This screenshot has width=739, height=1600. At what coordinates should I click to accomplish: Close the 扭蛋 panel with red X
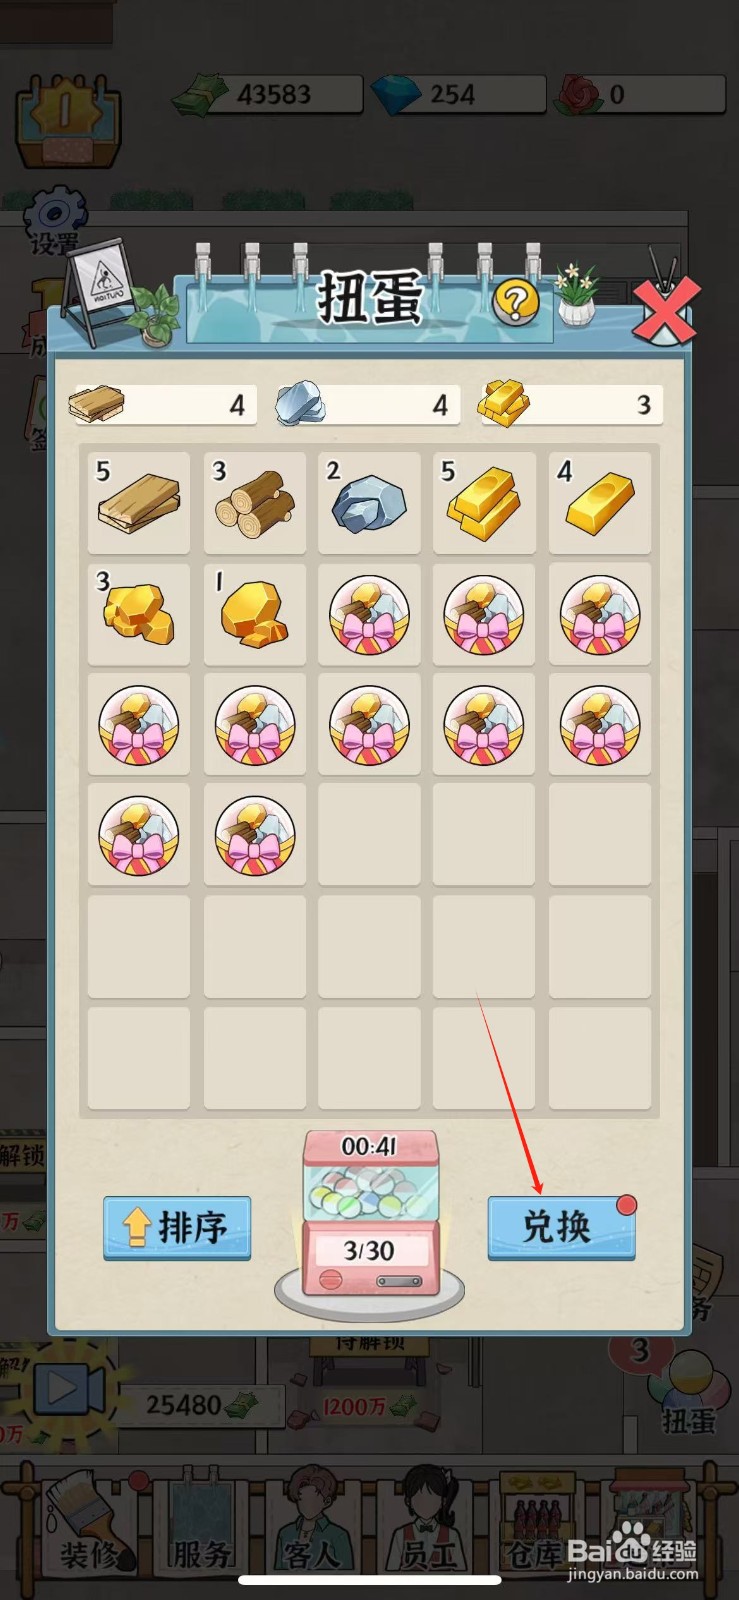pos(667,312)
